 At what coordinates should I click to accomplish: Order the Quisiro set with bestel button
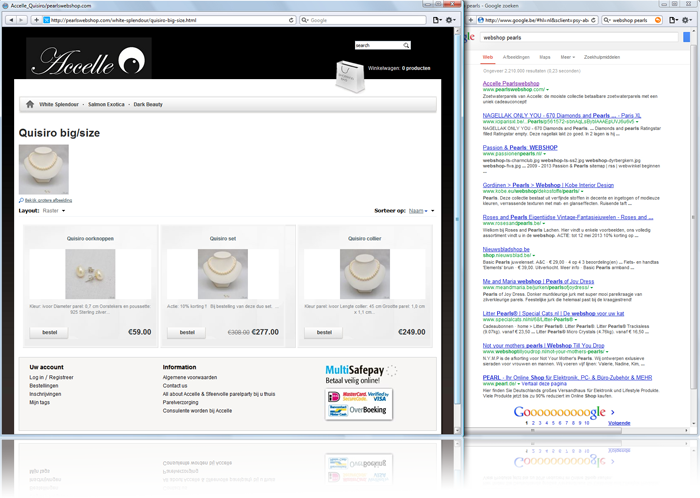click(x=187, y=332)
